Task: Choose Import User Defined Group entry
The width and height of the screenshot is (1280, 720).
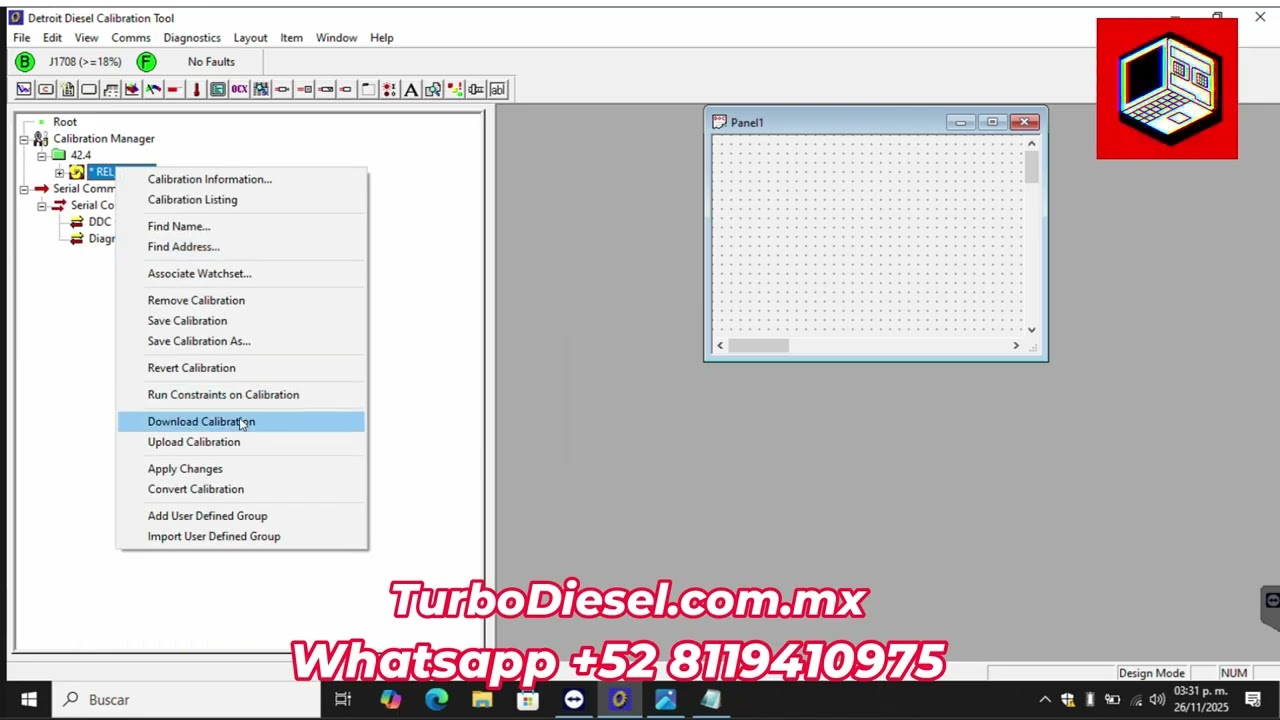Action: point(241,536)
